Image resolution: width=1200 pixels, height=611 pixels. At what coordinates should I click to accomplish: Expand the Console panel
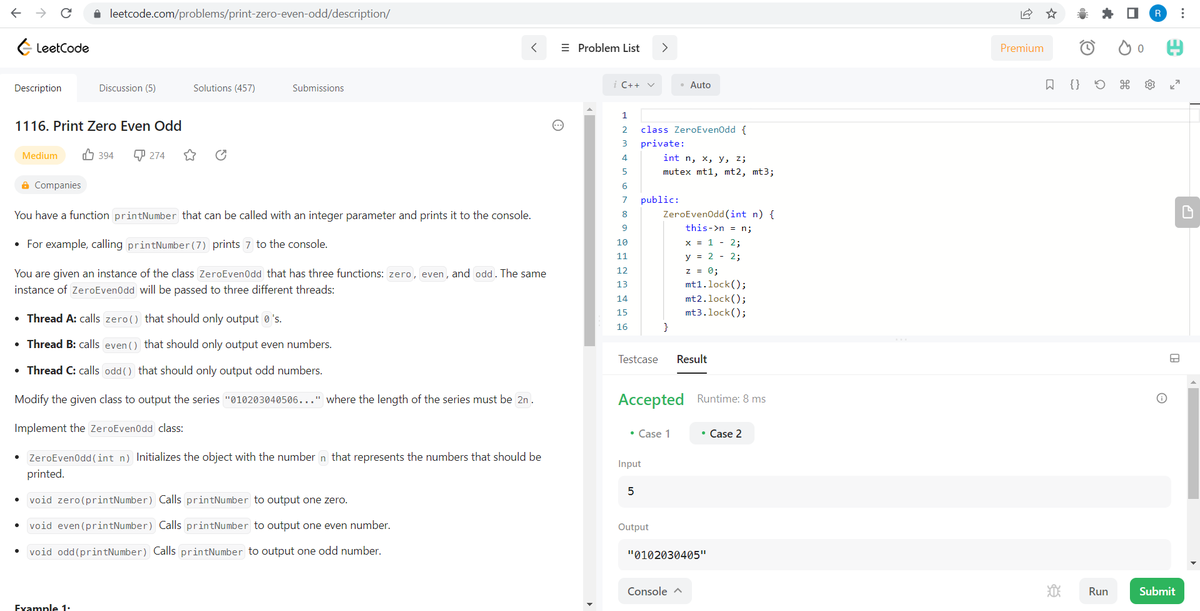(655, 591)
